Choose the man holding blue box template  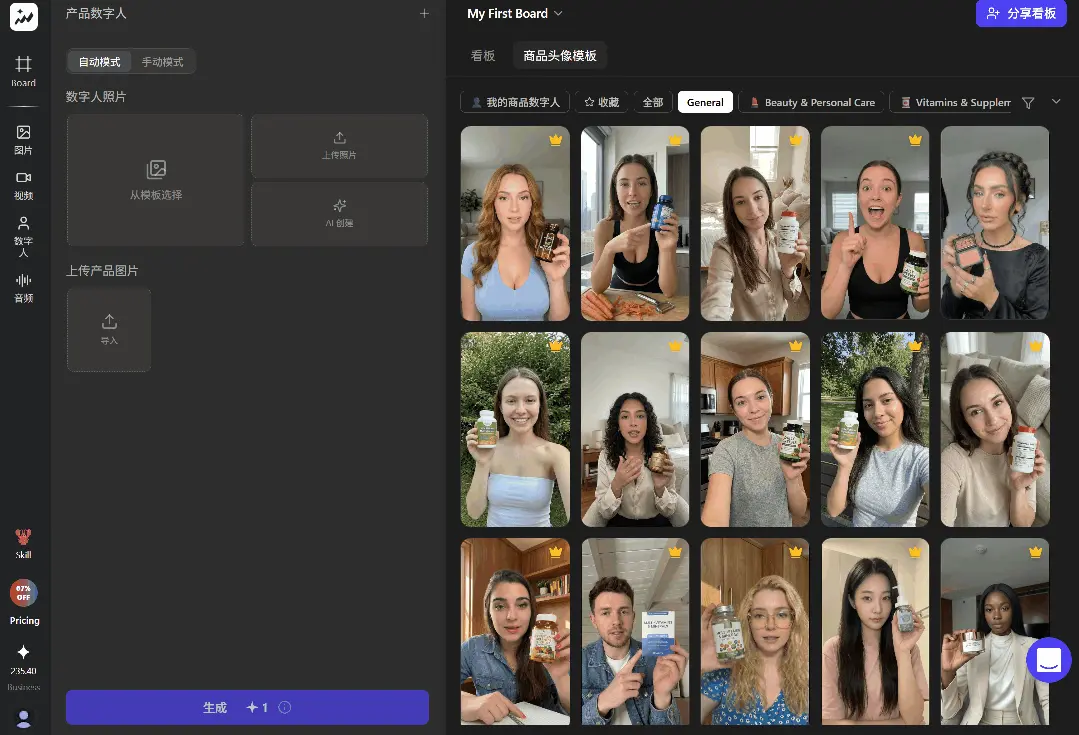635,631
